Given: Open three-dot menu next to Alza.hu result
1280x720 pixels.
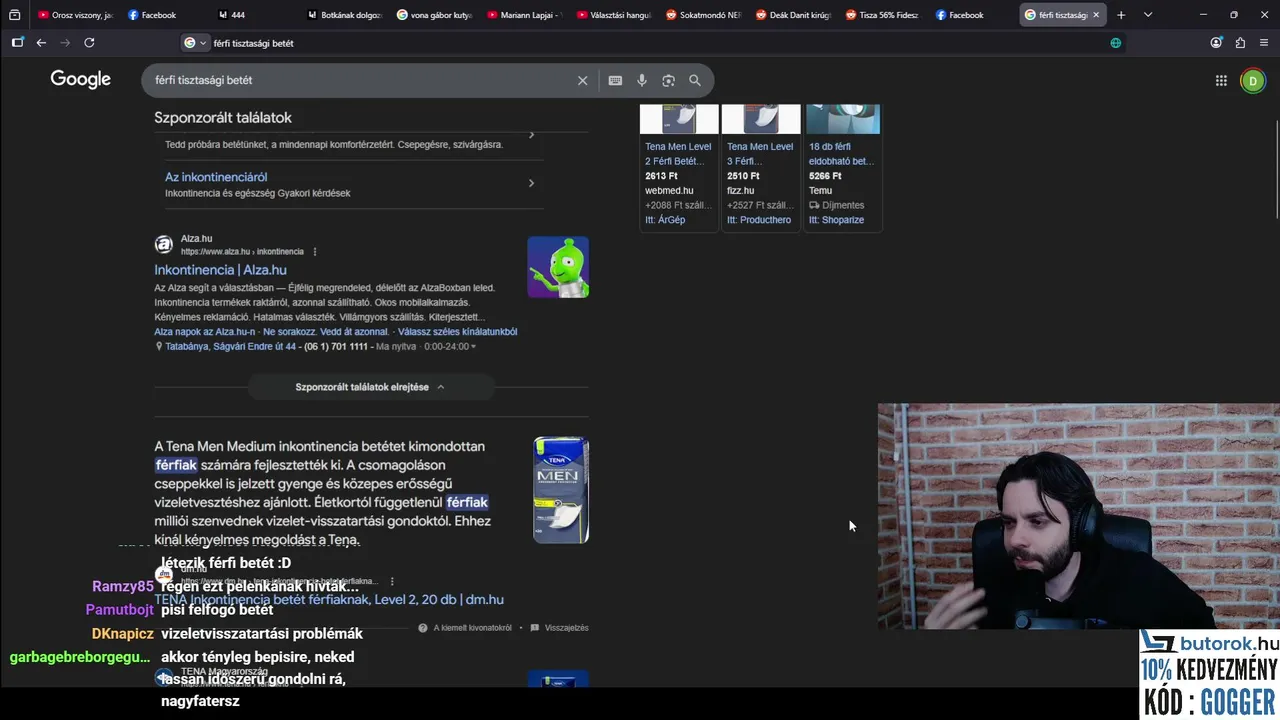Looking at the screenshot, I should tap(315, 252).
